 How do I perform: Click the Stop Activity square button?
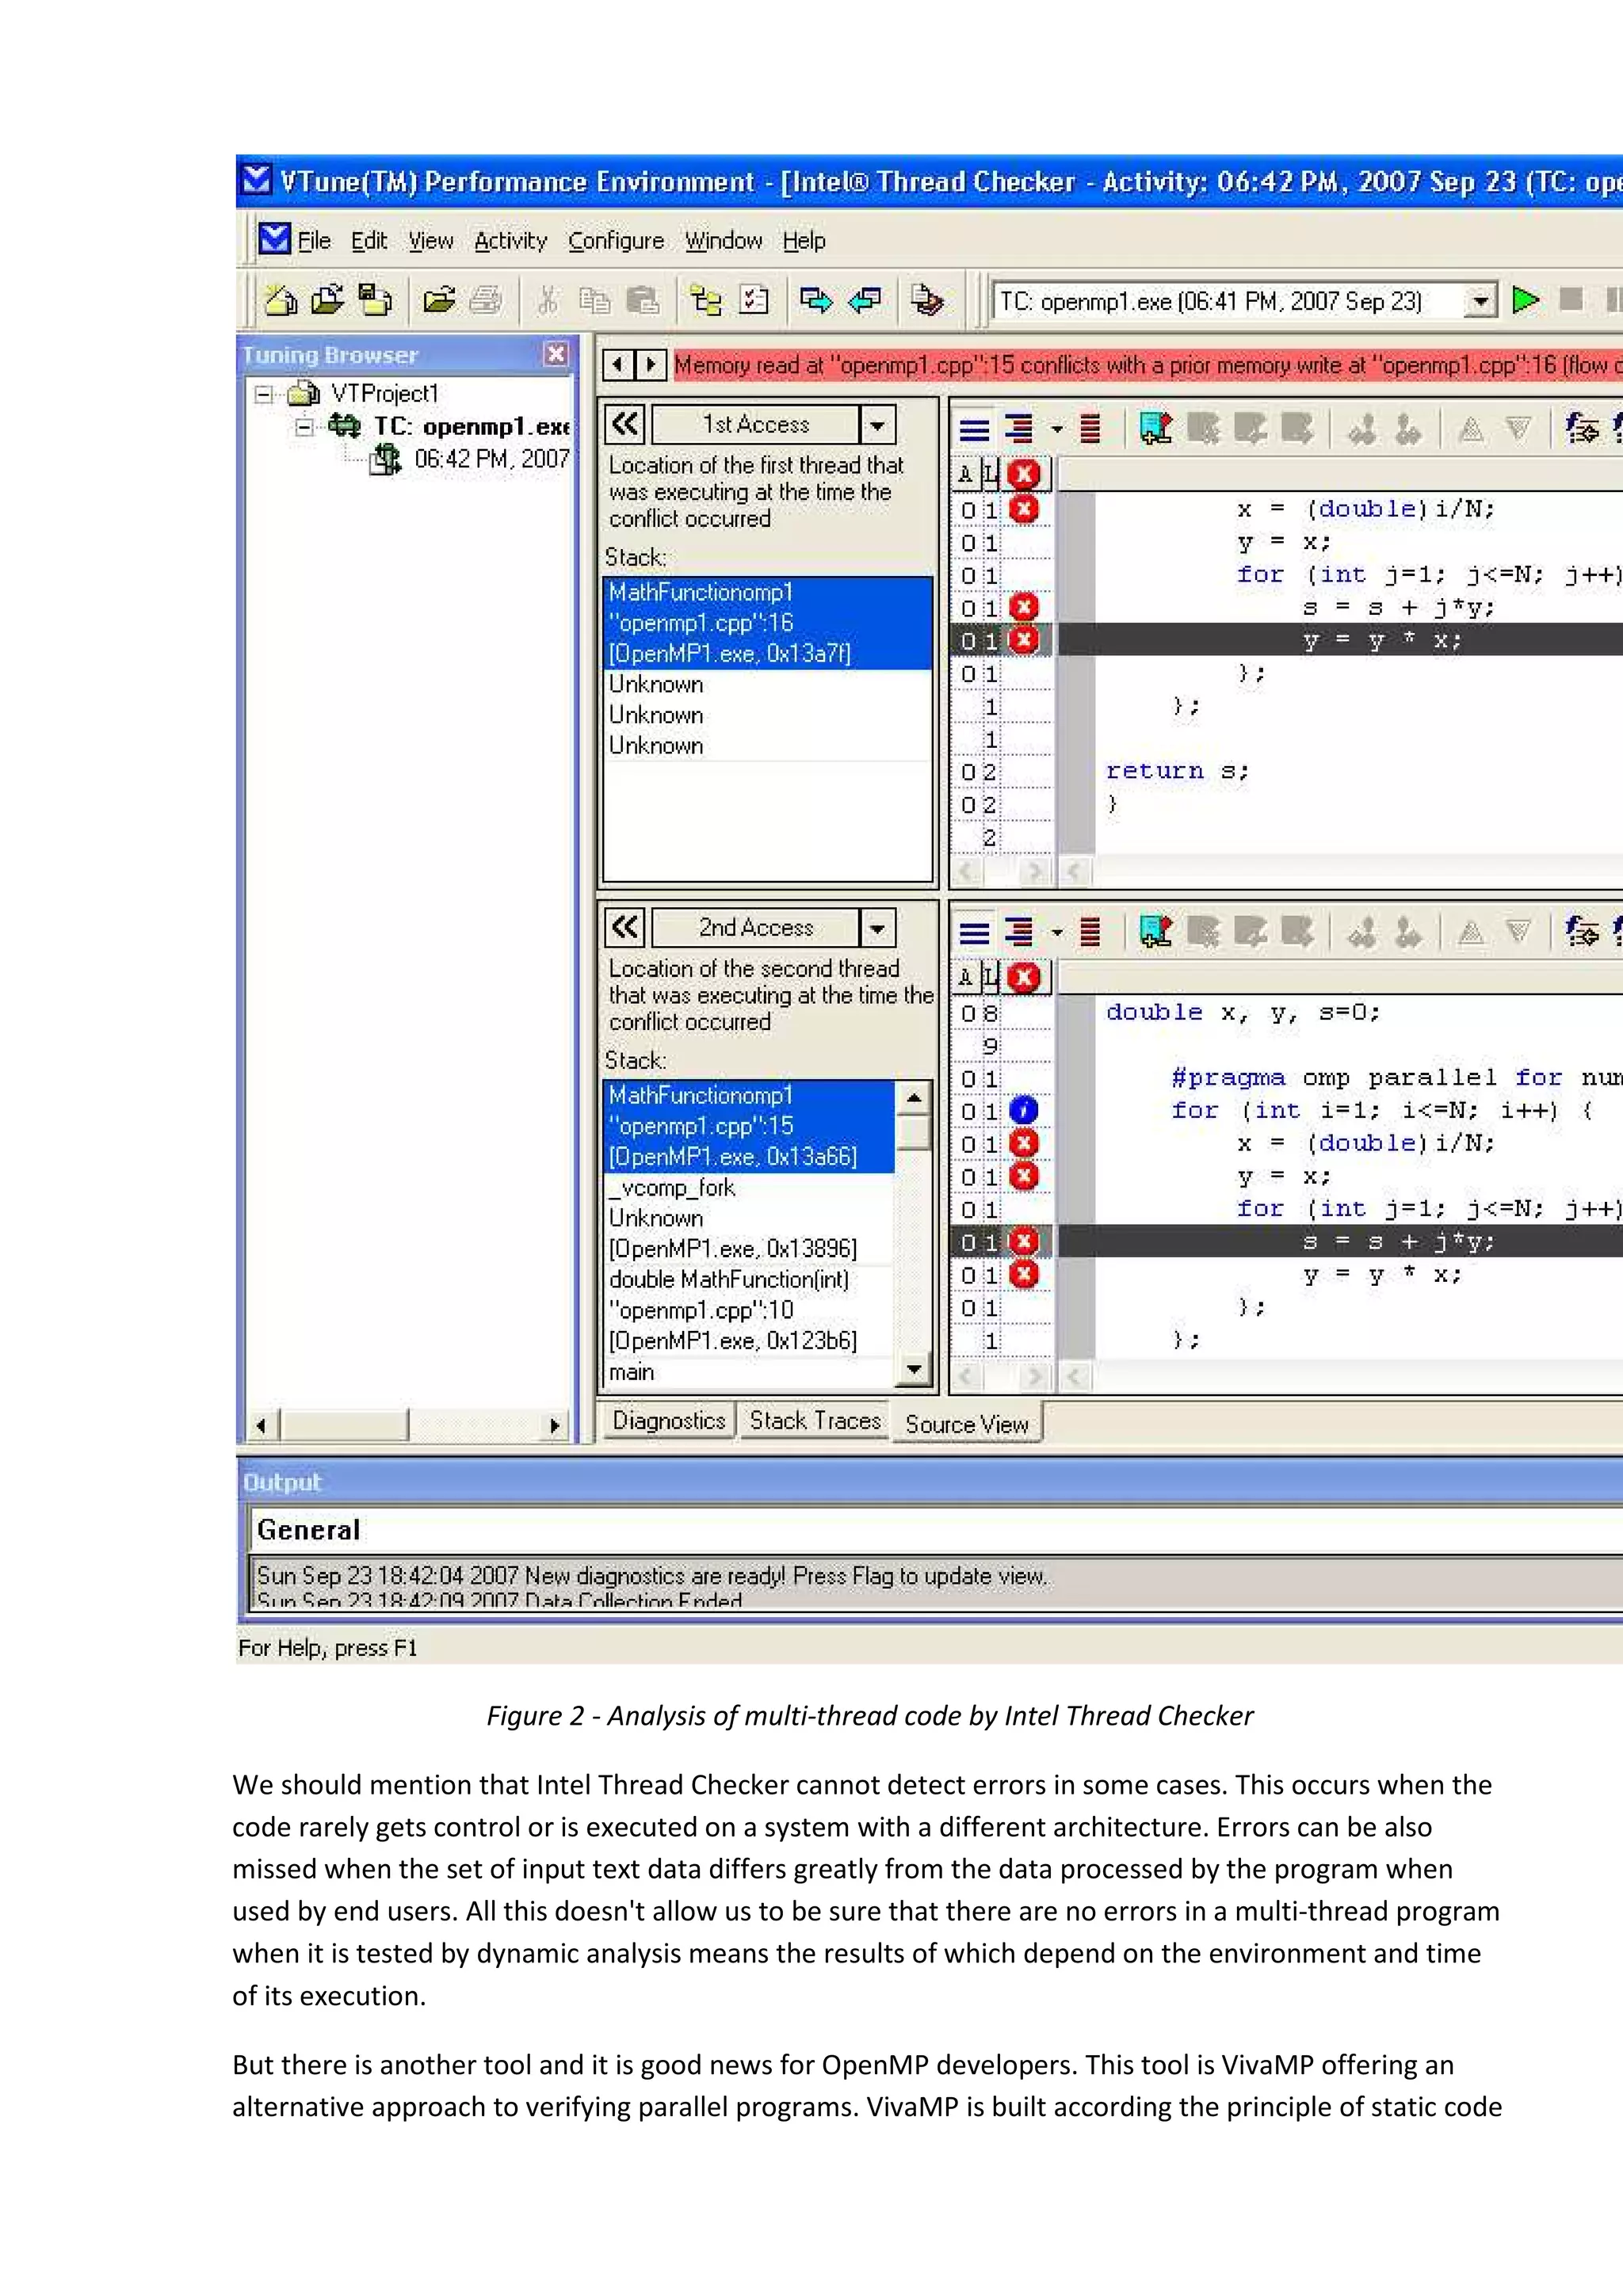point(1571,299)
